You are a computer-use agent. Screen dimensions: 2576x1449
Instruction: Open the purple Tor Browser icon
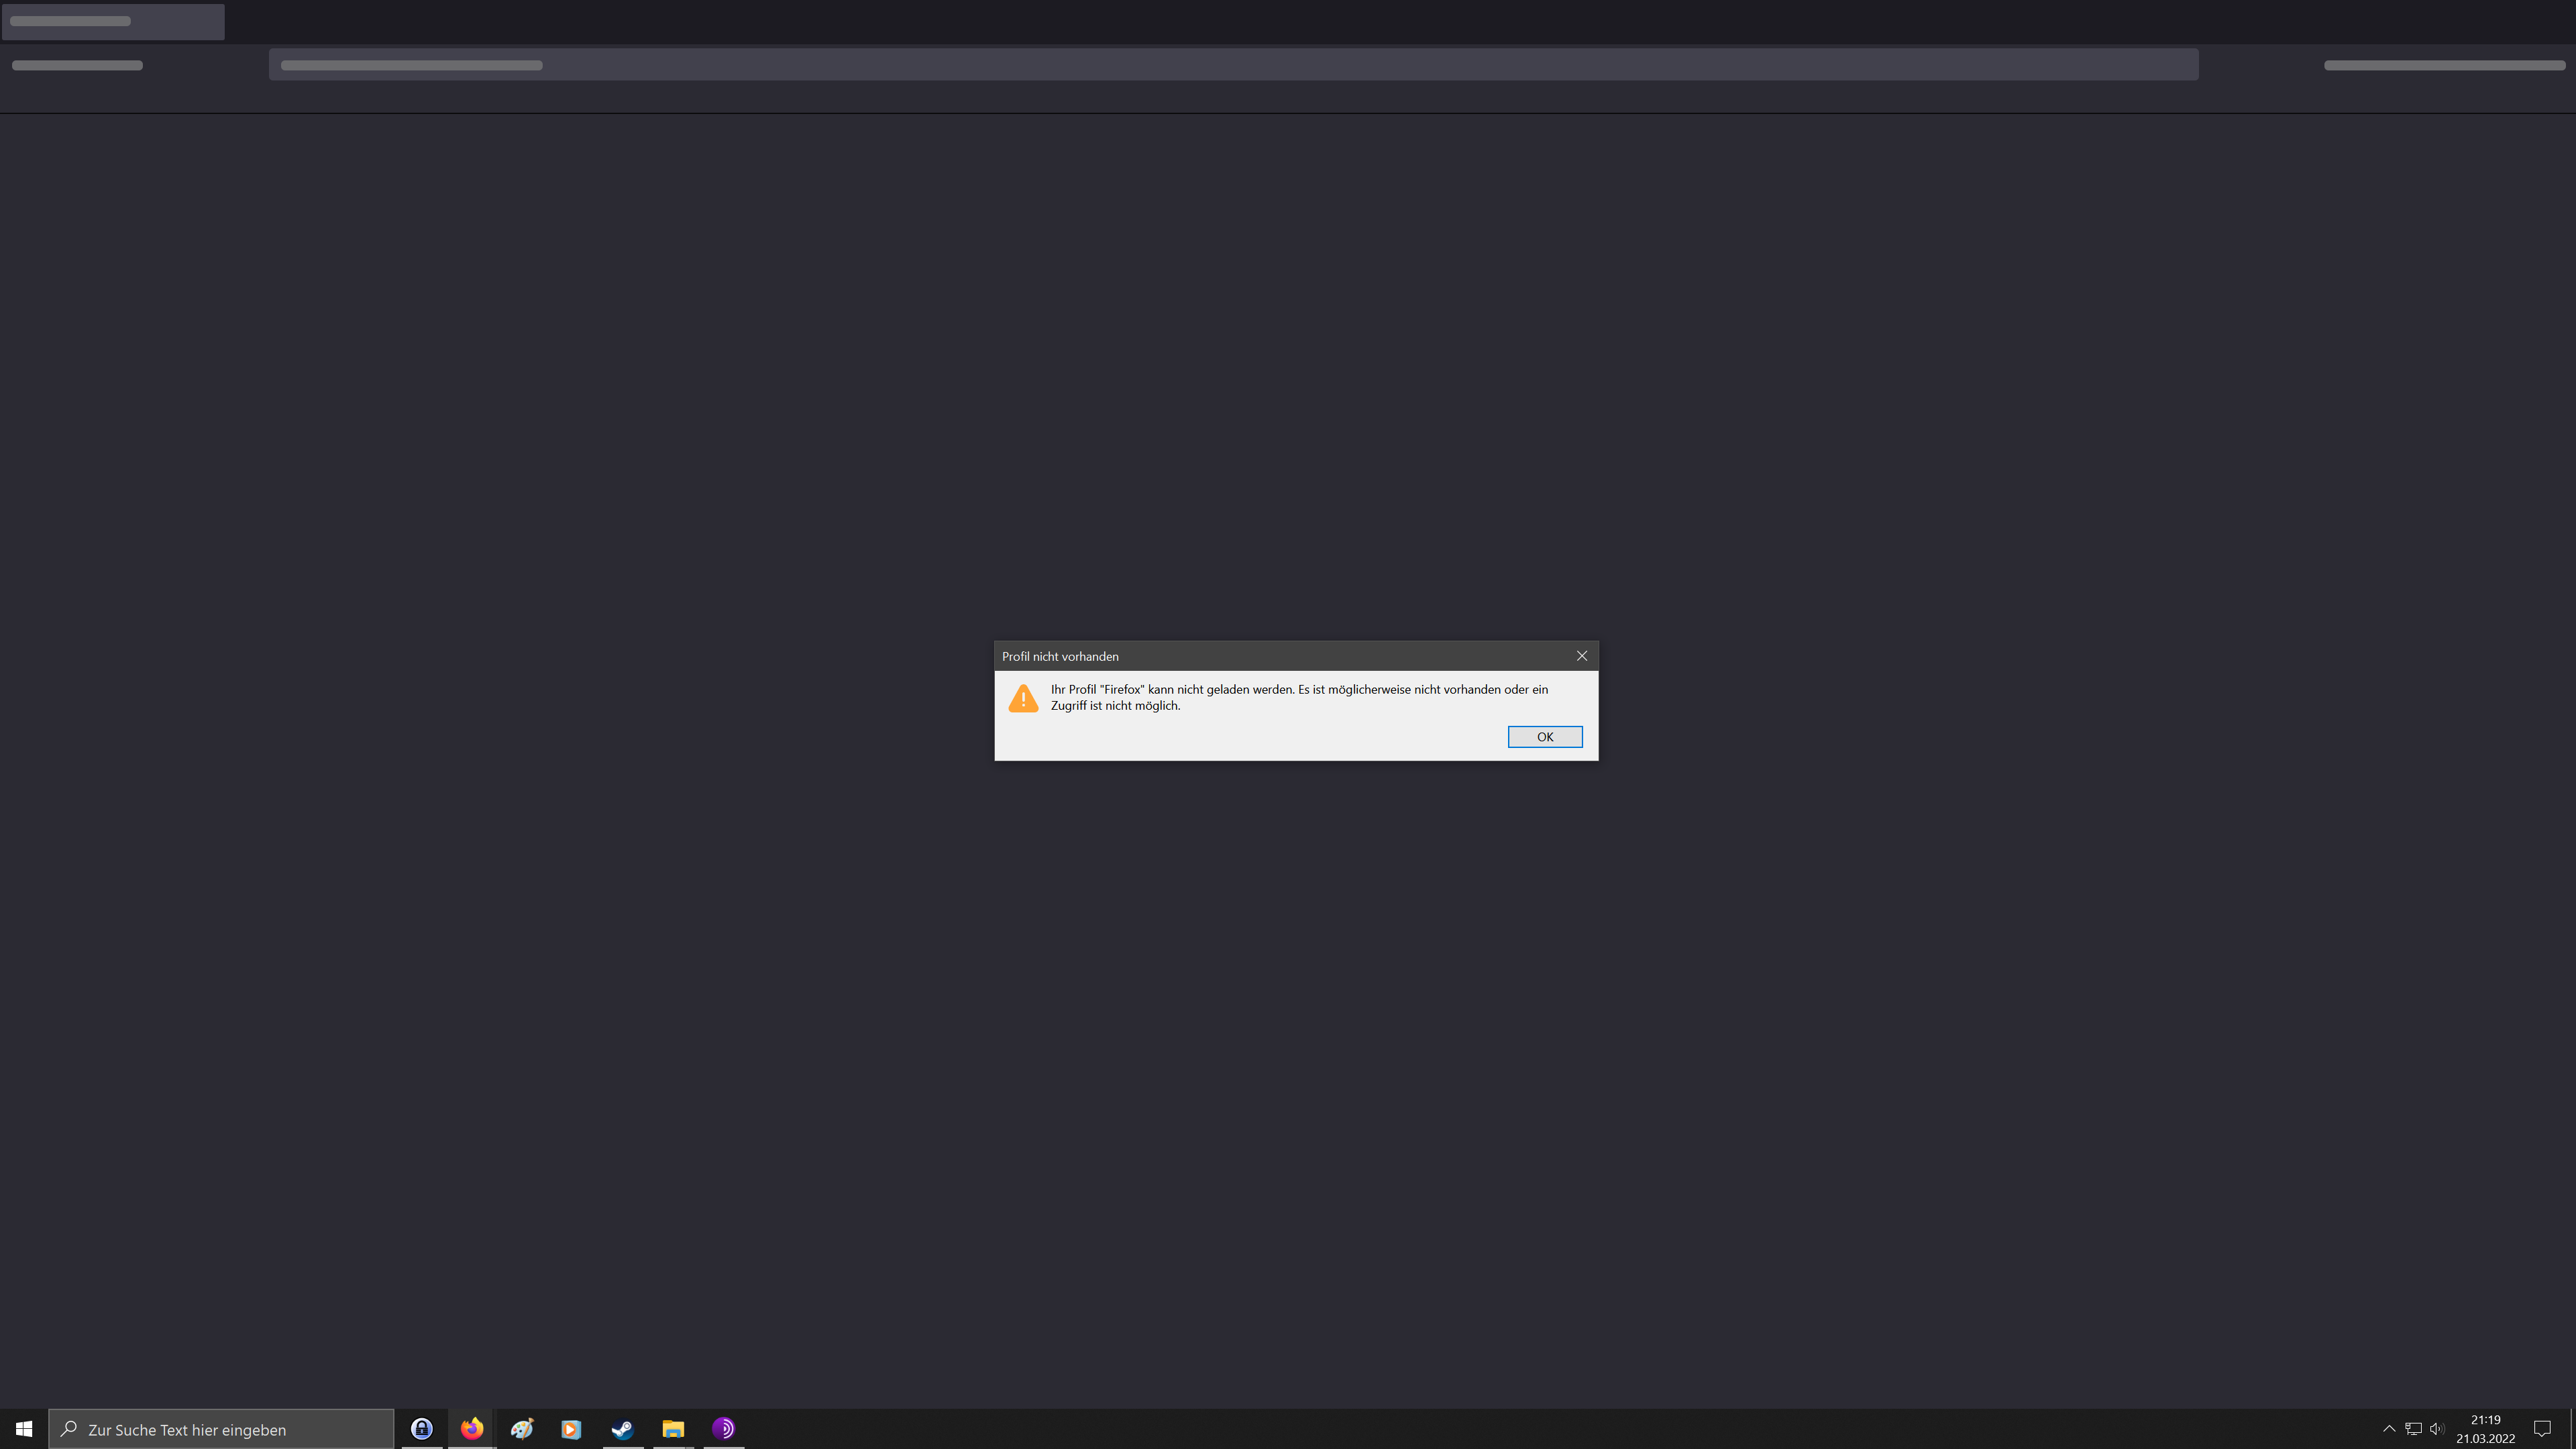pyautogui.click(x=723, y=1429)
